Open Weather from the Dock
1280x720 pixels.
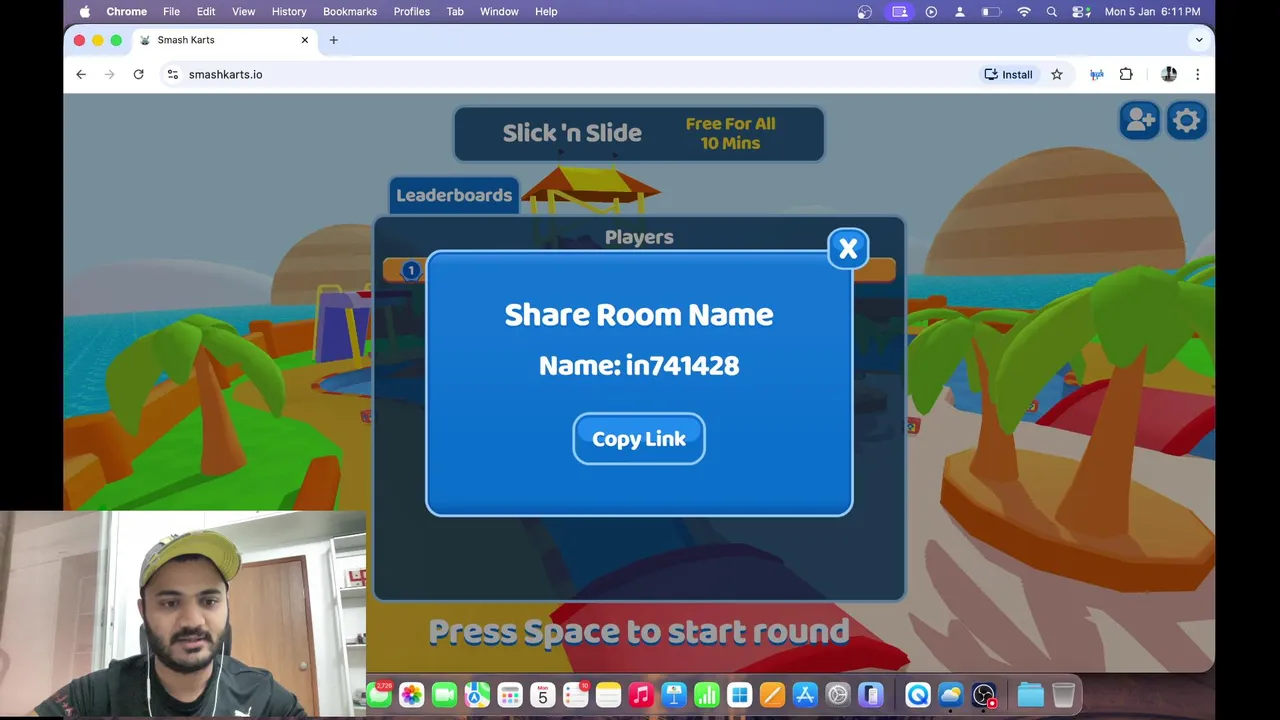click(950, 695)
